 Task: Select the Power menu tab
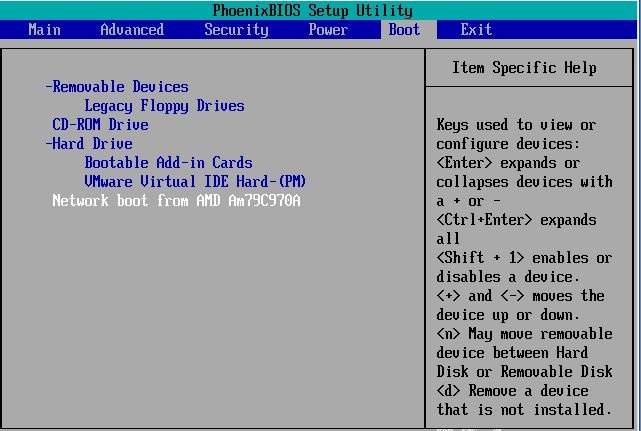click(328, 30)
